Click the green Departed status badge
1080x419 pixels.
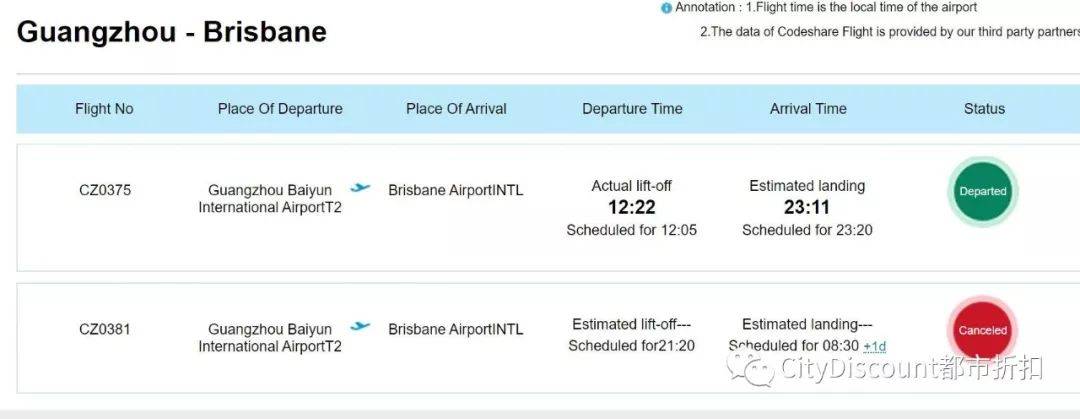point(983,192)
